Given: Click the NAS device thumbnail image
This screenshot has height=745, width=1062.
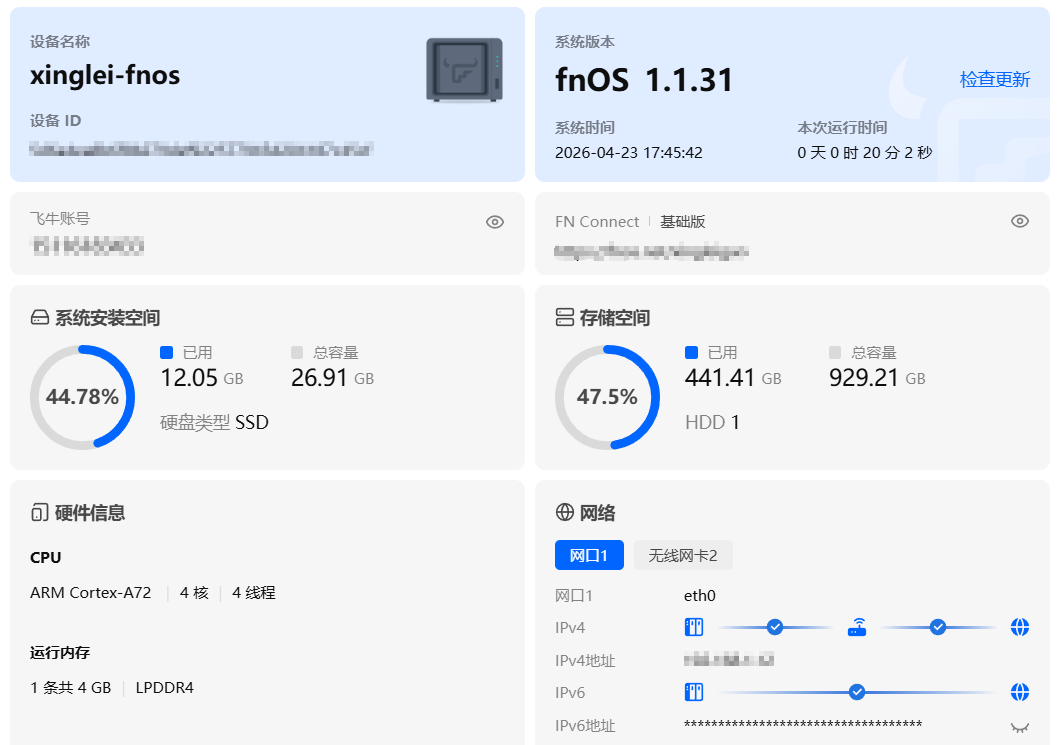Looking at the screenshot, I should (464, 70).
